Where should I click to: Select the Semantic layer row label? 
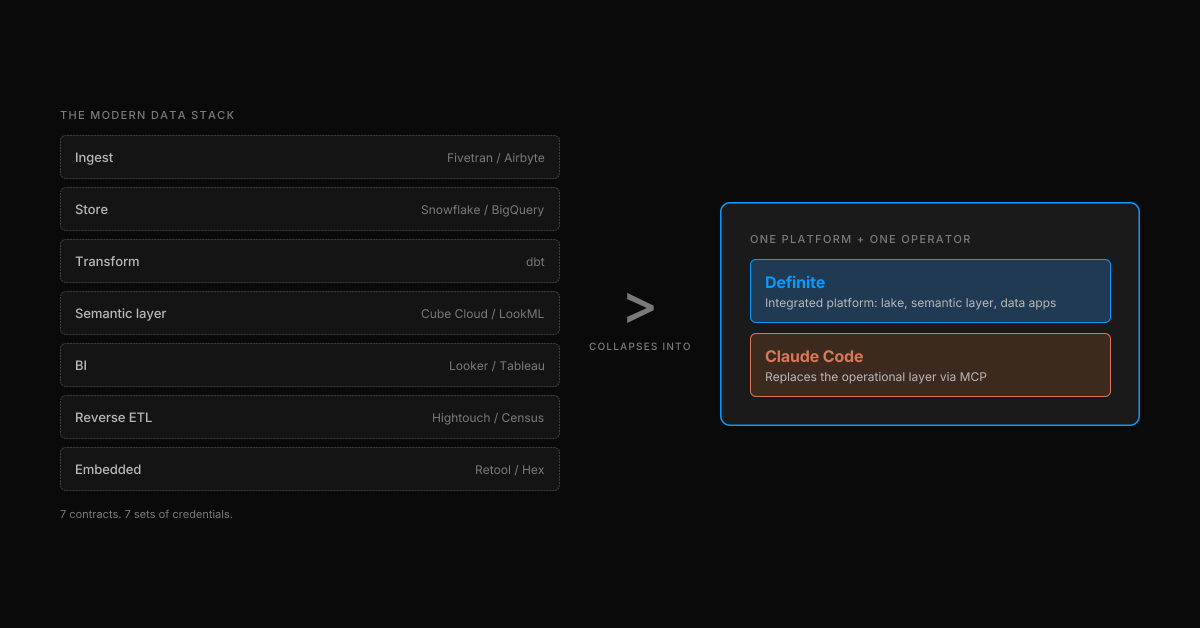(121, 314)
